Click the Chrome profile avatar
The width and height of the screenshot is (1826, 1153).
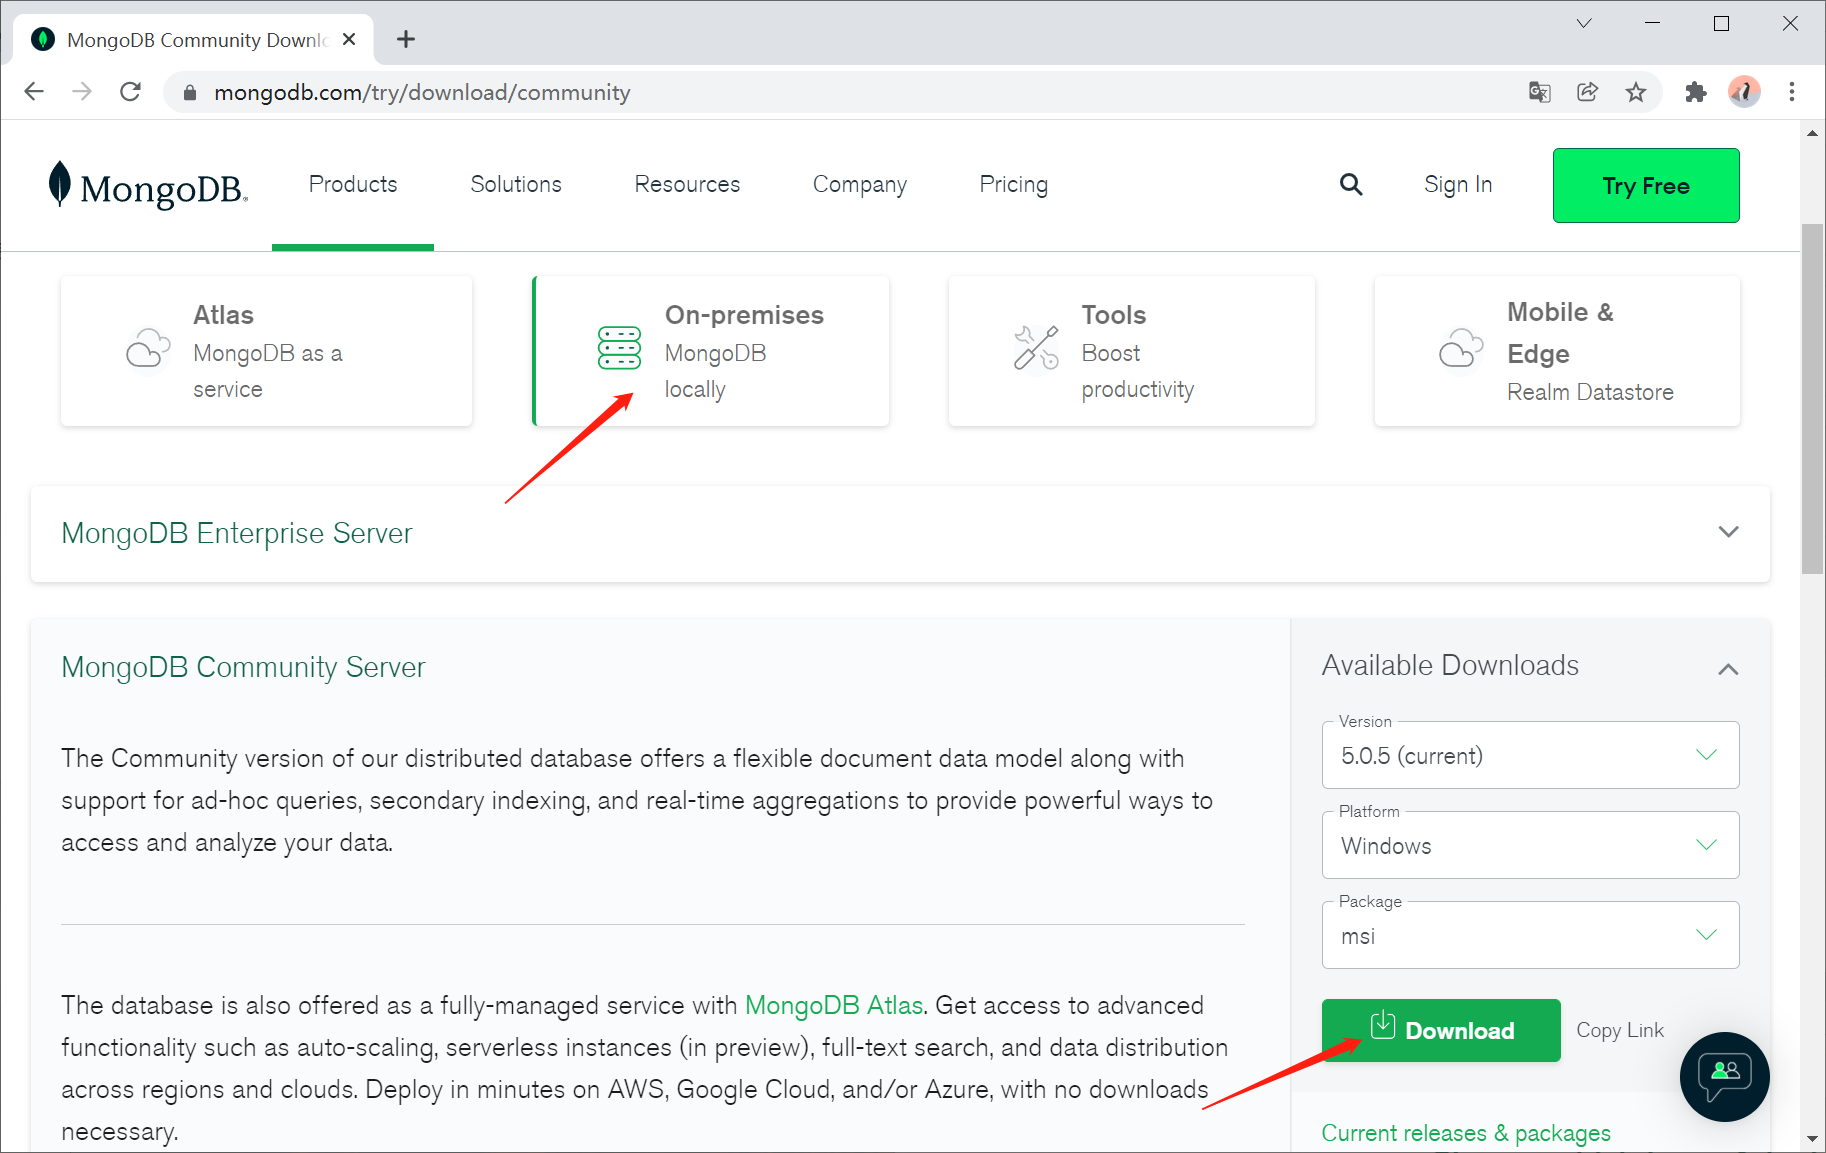click(1744, 92)
